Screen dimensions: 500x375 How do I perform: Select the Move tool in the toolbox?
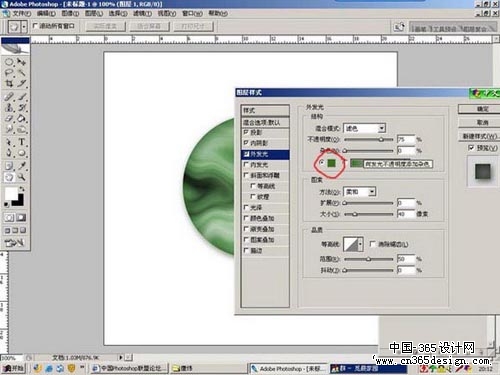22,62
